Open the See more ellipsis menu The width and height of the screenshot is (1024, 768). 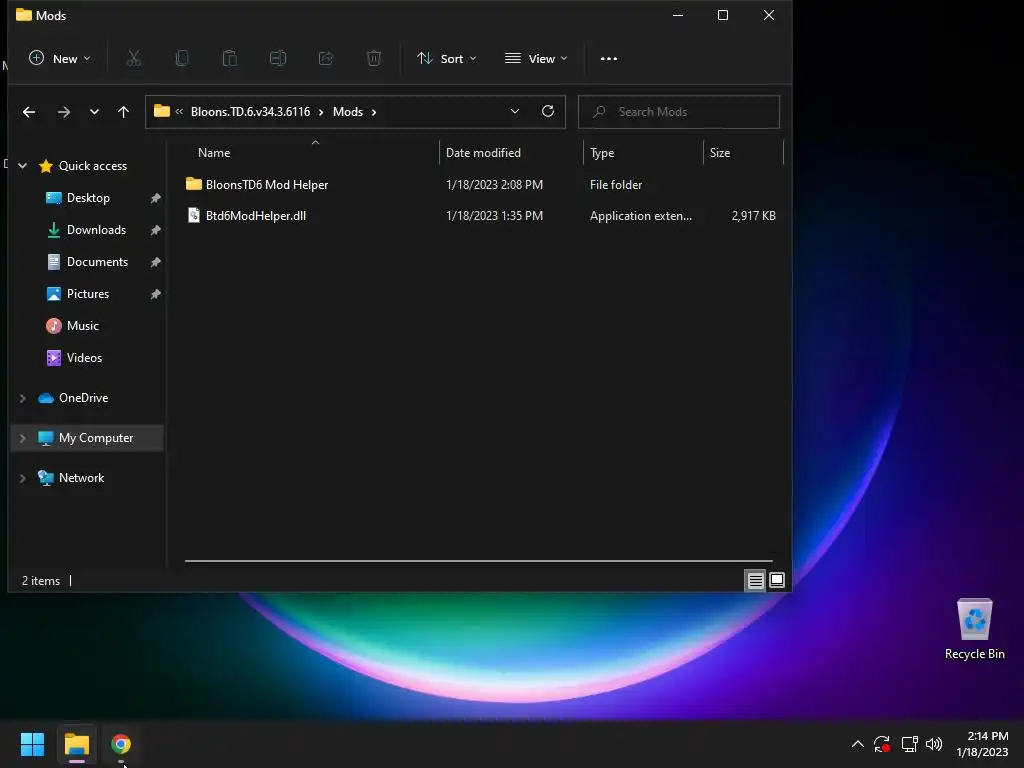tap(609, 59)
